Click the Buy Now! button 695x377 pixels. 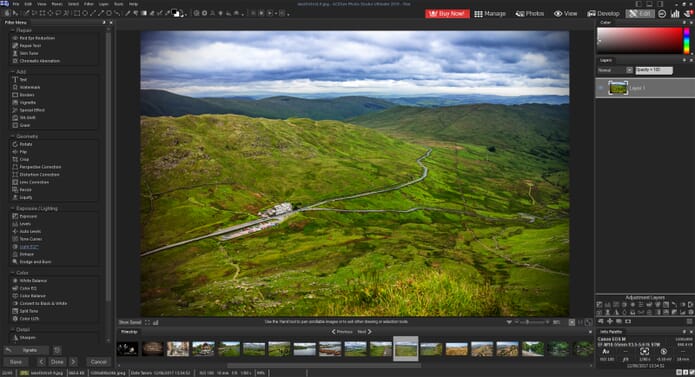(447, 14)
